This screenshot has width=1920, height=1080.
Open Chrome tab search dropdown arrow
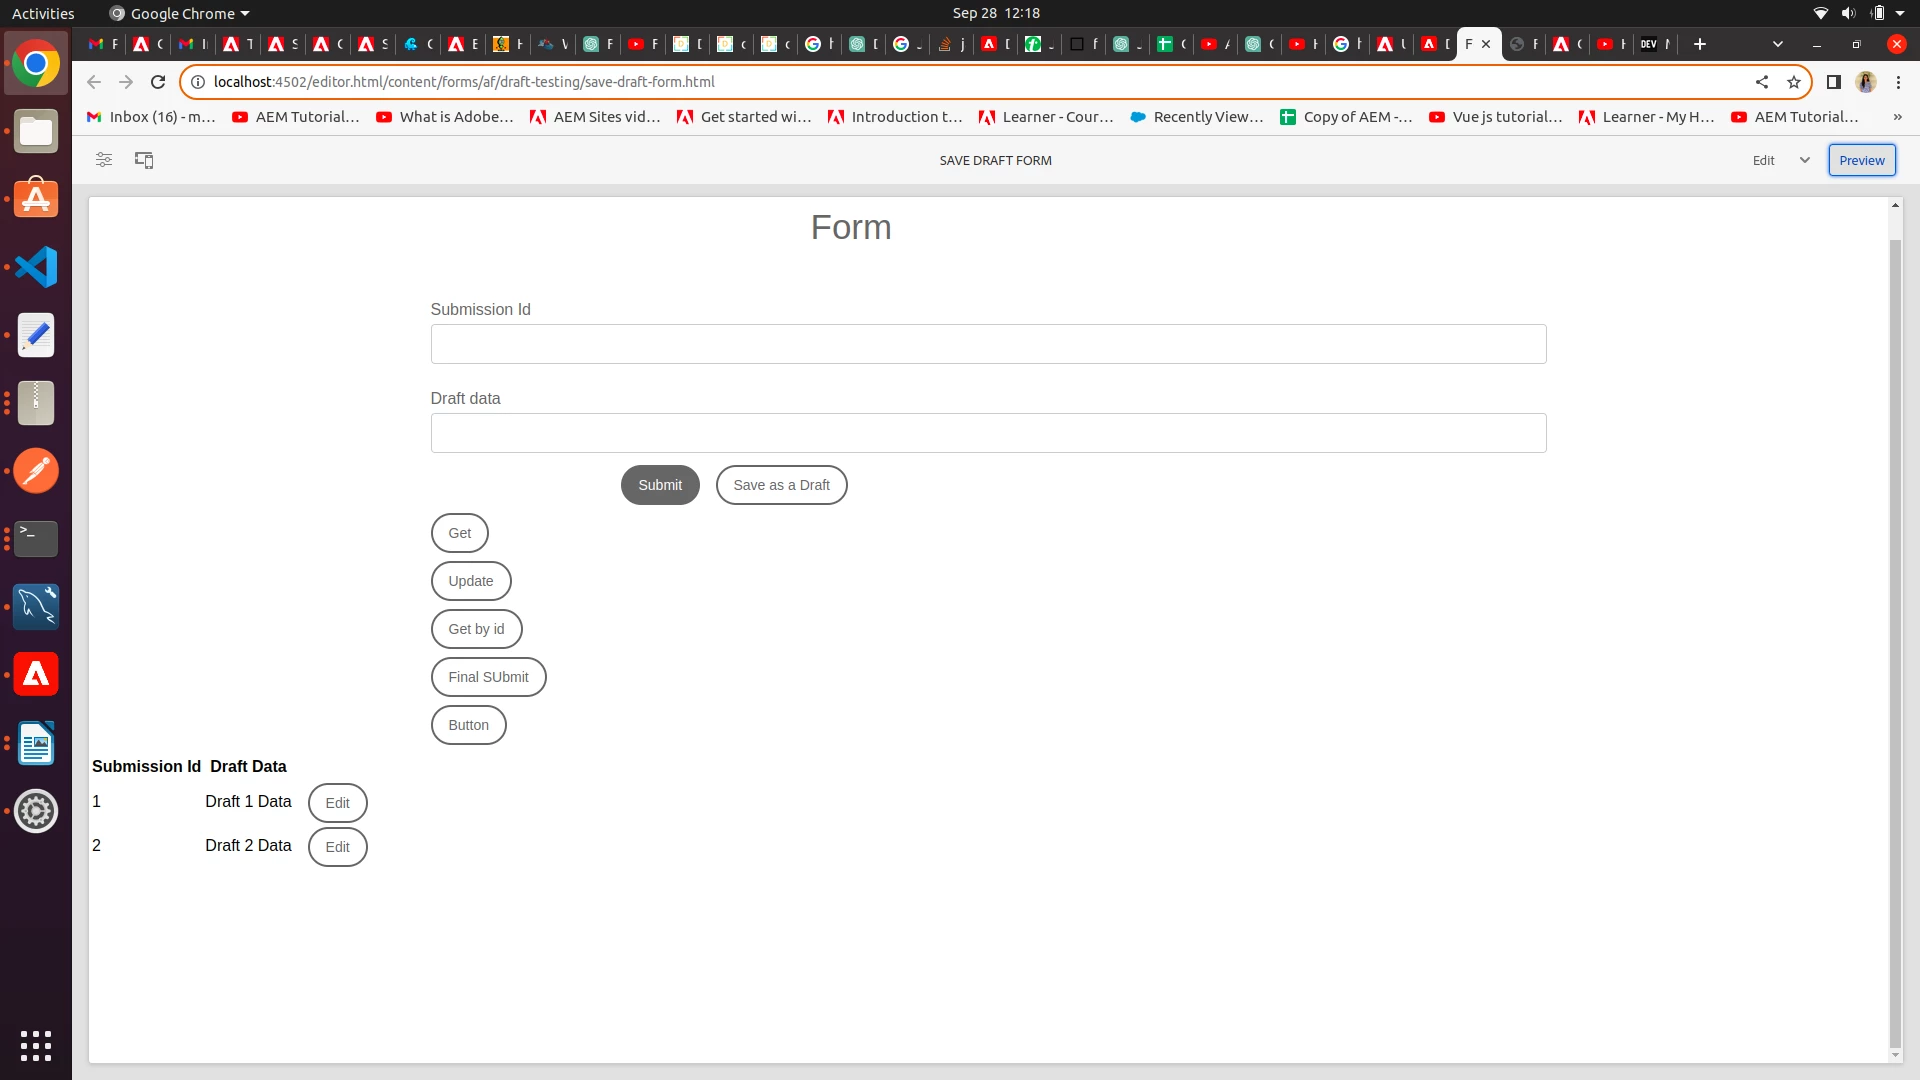[x=1777, y=44]
